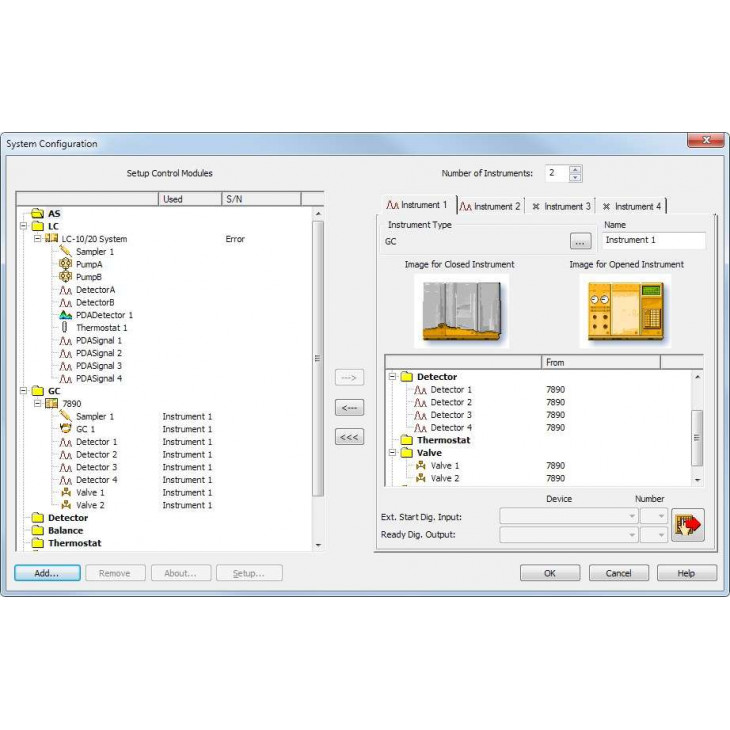This screenshot has width=730, height=730.
Task: Click the Image for Opened Instrument thumbnail
Action: [626, 311]
